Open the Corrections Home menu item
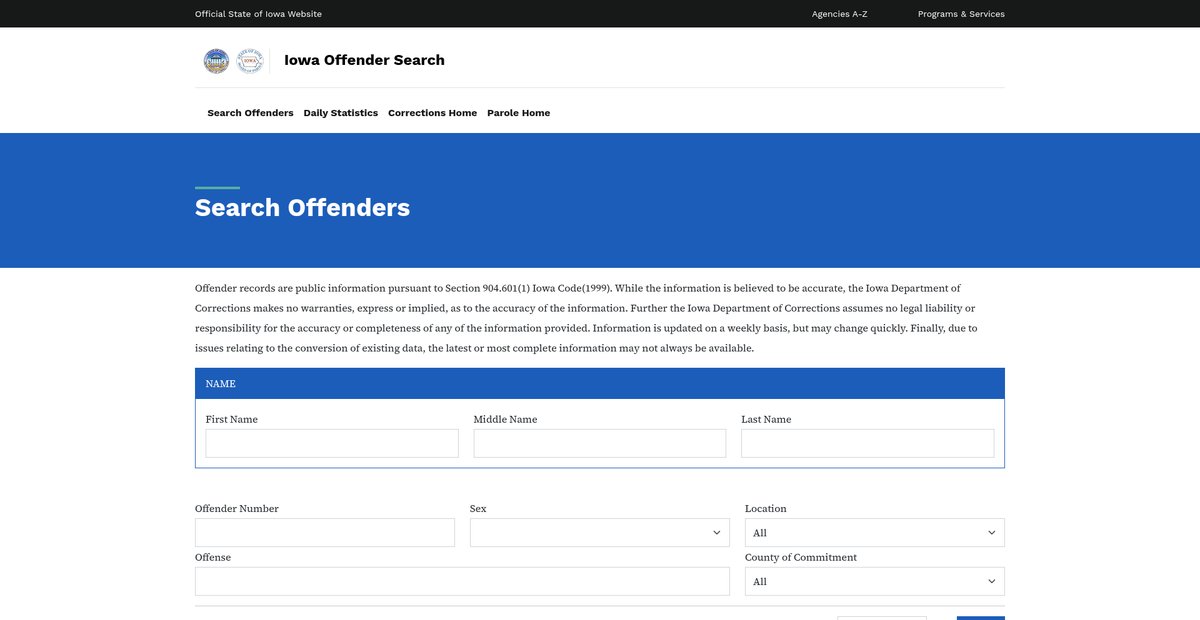The width and height of the screenshot is (1200, 620). (432, 113)
